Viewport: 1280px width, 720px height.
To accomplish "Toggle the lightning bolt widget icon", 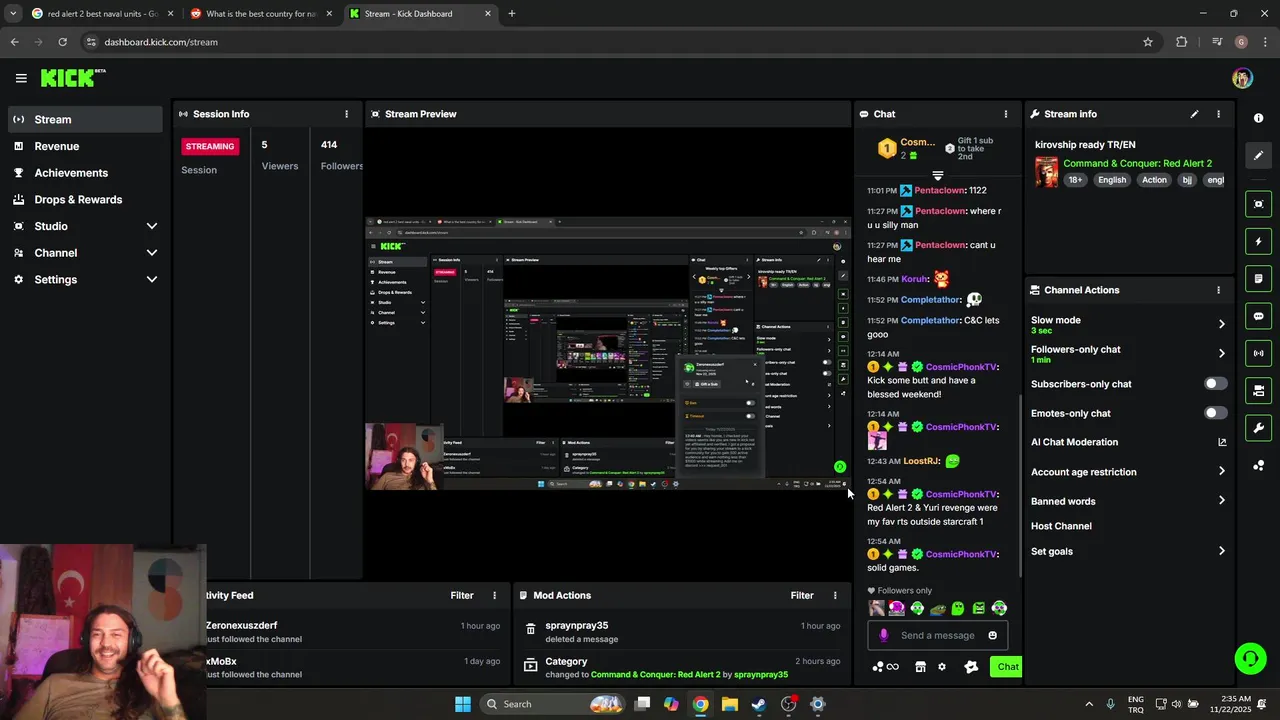I will pyautogui.click(x=1258, y=241).
